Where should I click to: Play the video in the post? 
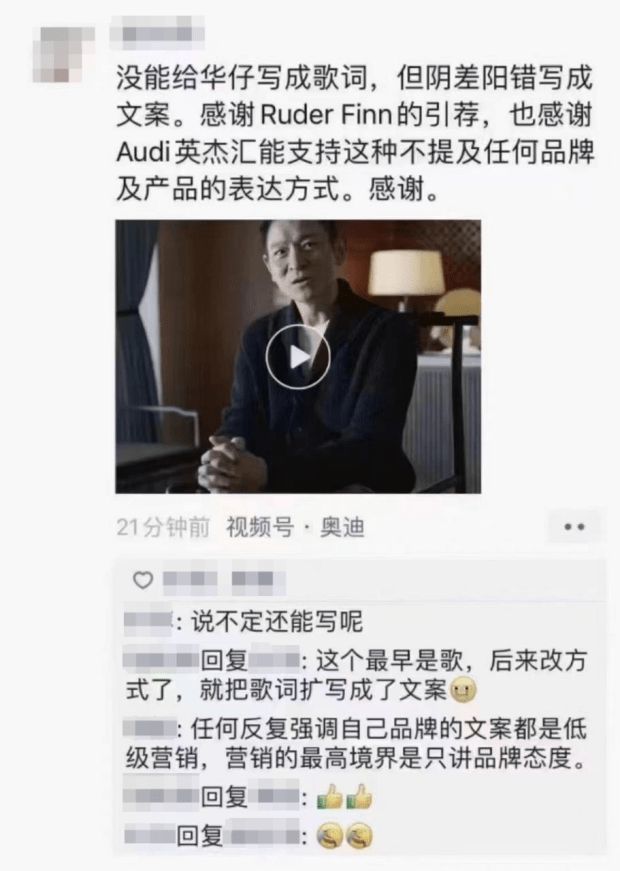point(298,357)
